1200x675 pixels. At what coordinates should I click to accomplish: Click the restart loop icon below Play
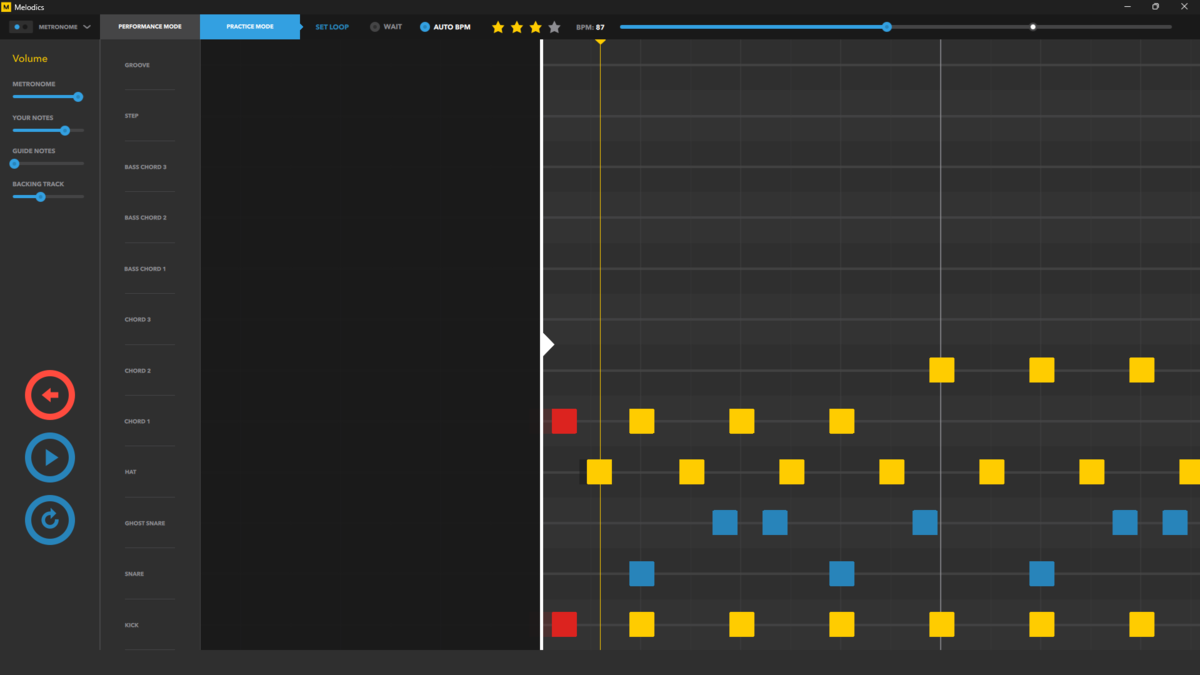pyautogui.click(x=49, y=519)
